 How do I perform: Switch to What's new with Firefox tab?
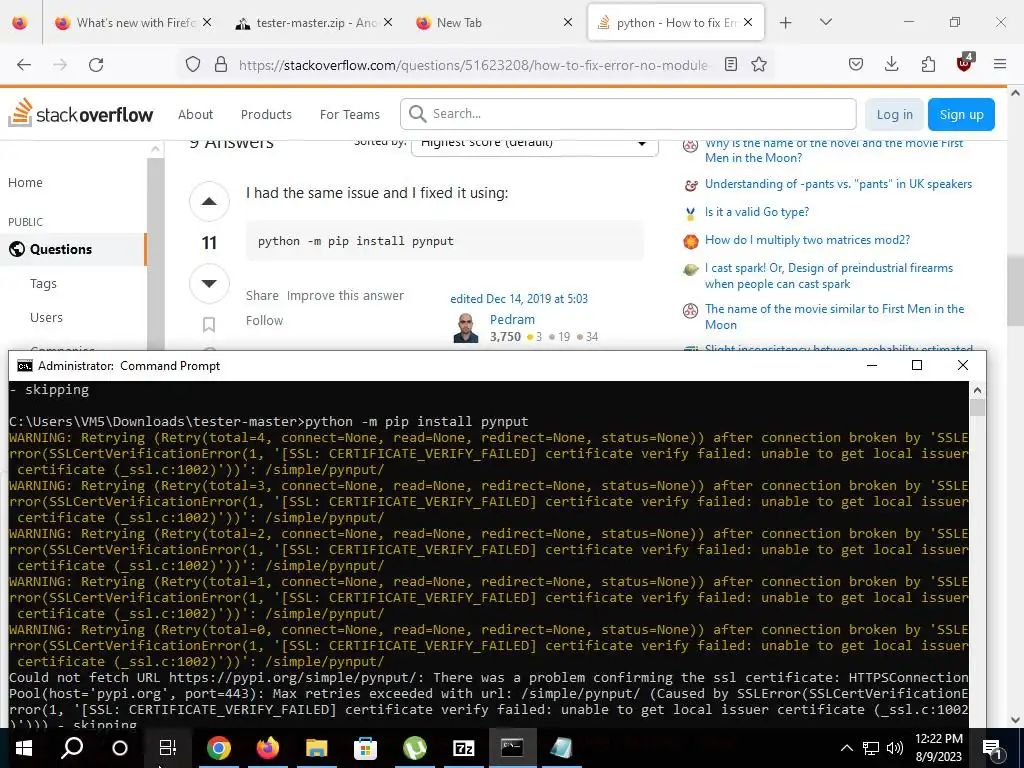click(x=135, y=23)
